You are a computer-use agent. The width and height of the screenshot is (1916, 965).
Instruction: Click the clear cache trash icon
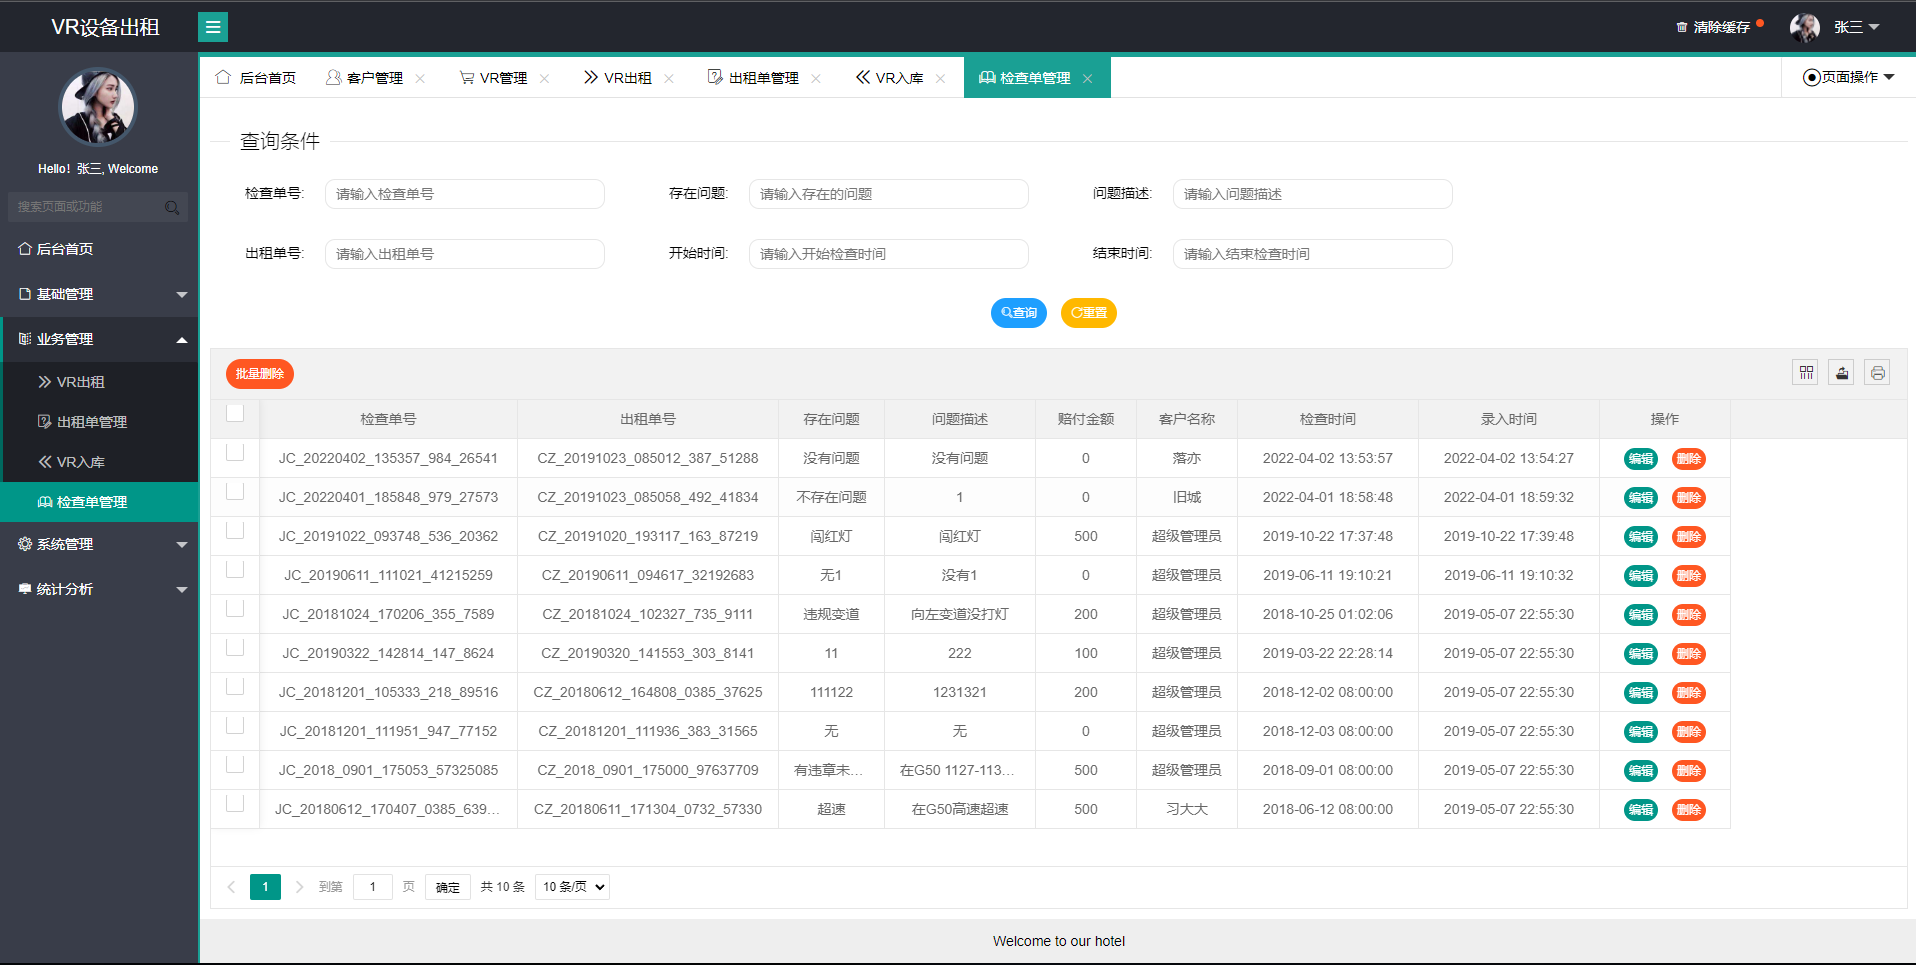point(1682,27)
